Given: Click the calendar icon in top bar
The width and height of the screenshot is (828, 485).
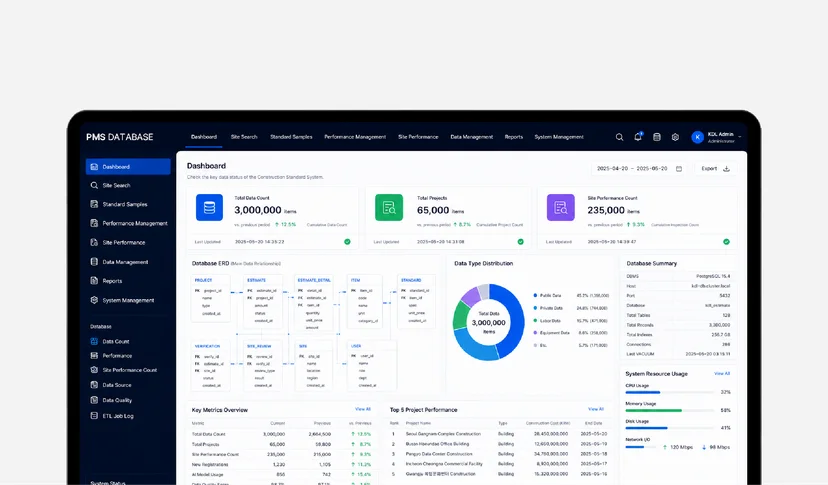Looking at the screenshot, I should coord(657,137).
